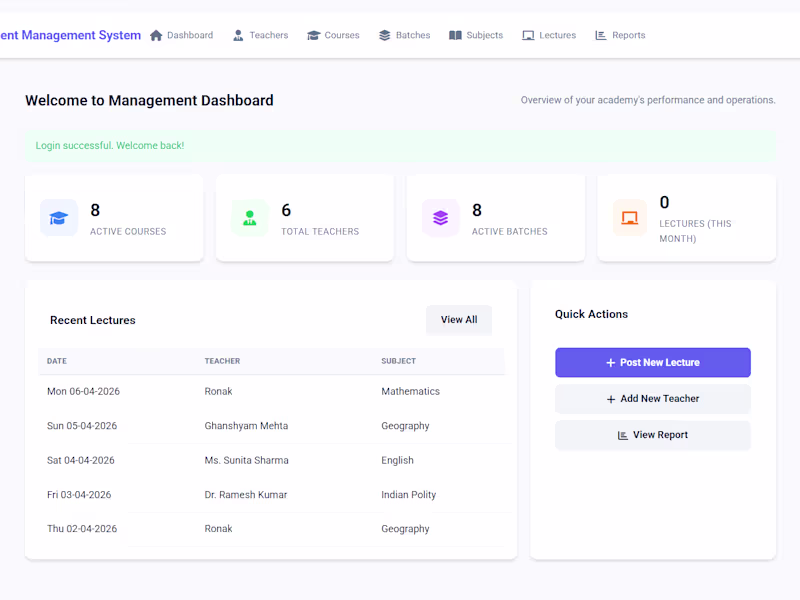800x600 pixels.
Task: Click the Recent Lectures heading
Action: click(93, 320)
